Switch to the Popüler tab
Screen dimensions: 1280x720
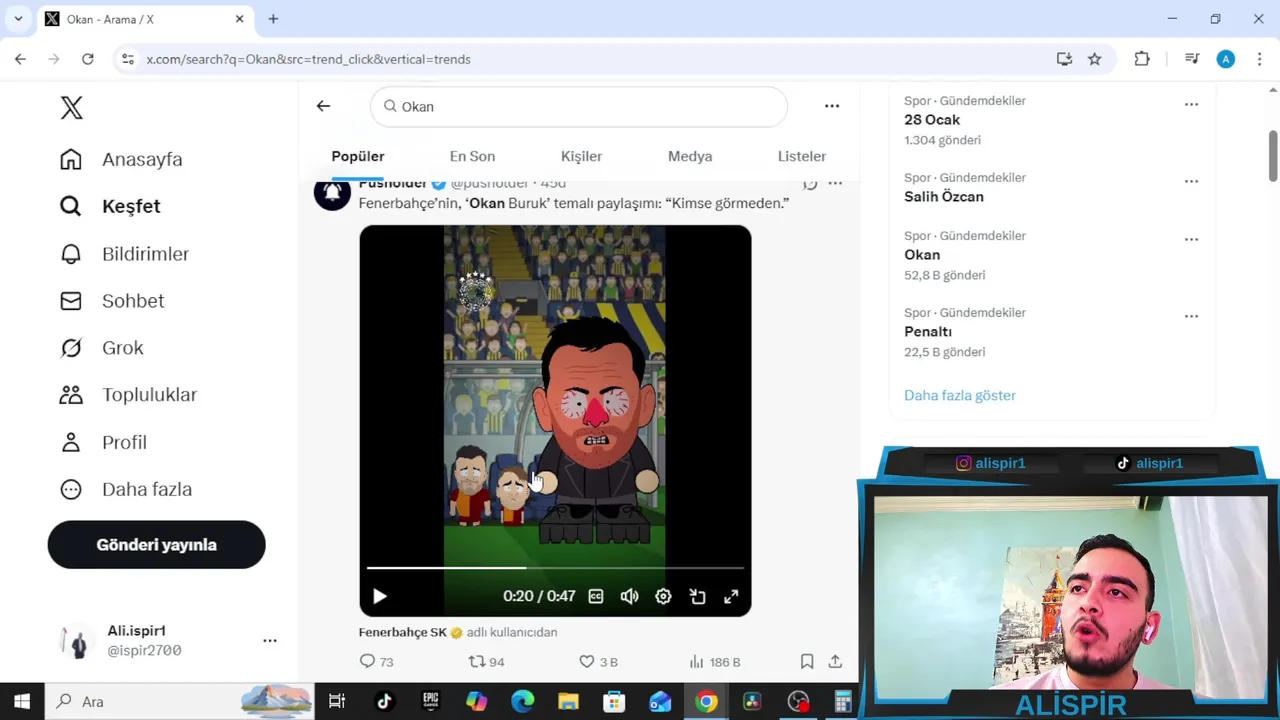pyautogui.click(x=358, y=156)
